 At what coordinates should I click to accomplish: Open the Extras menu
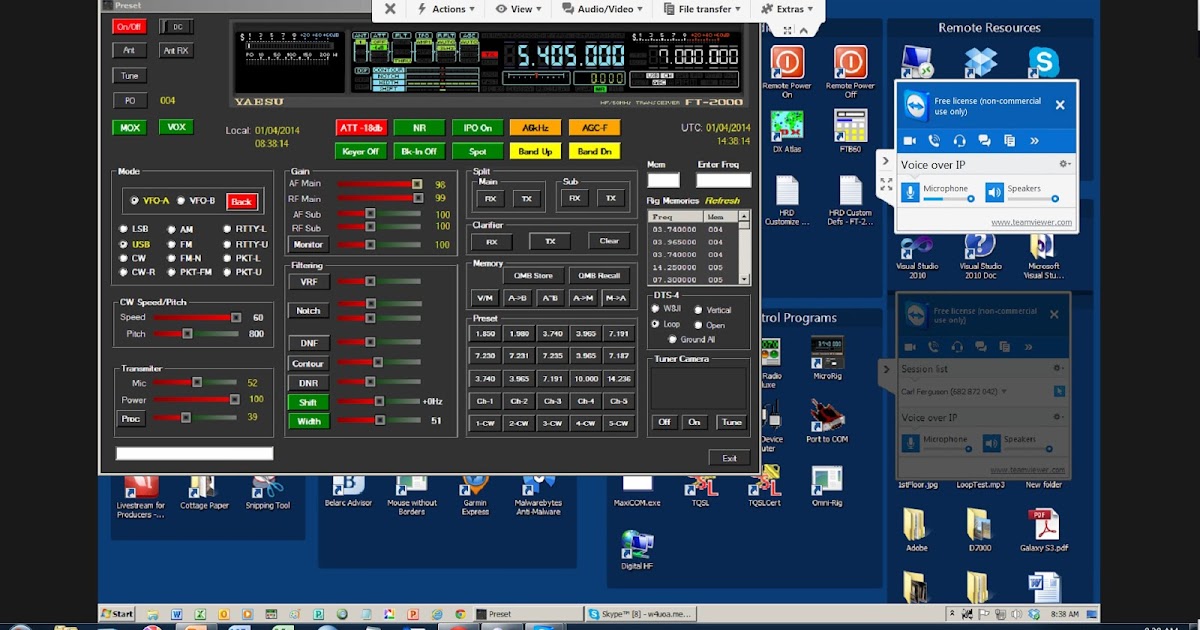788,9
